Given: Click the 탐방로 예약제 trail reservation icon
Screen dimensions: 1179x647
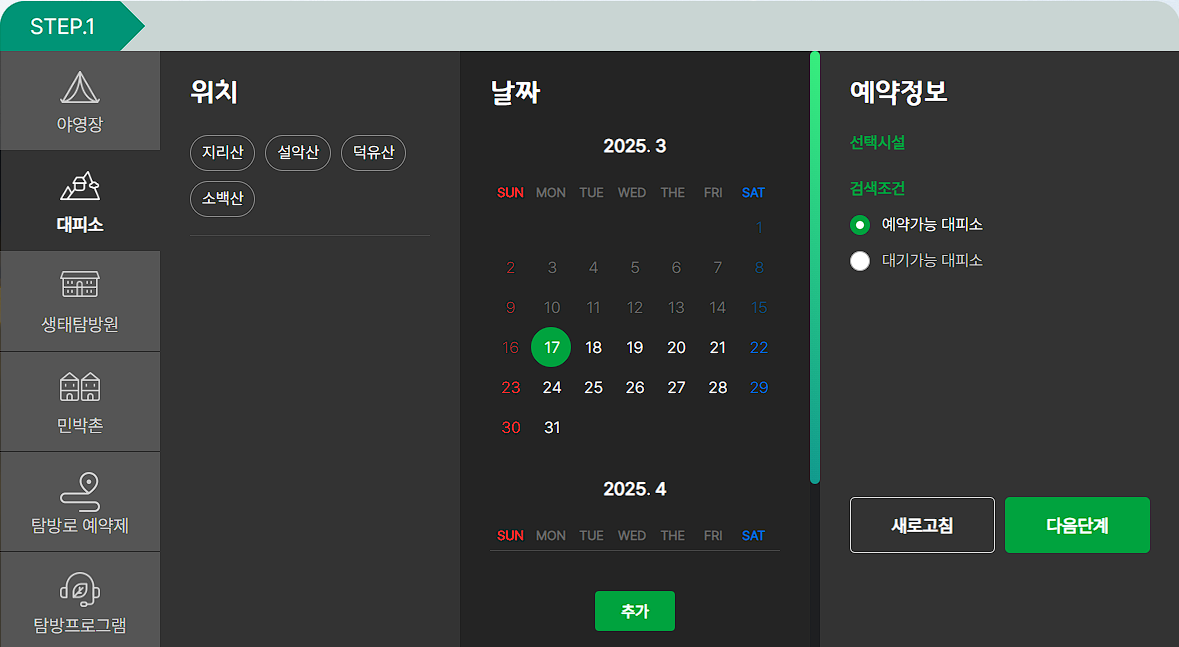Looking at the screenshot, I should point(80,501).
